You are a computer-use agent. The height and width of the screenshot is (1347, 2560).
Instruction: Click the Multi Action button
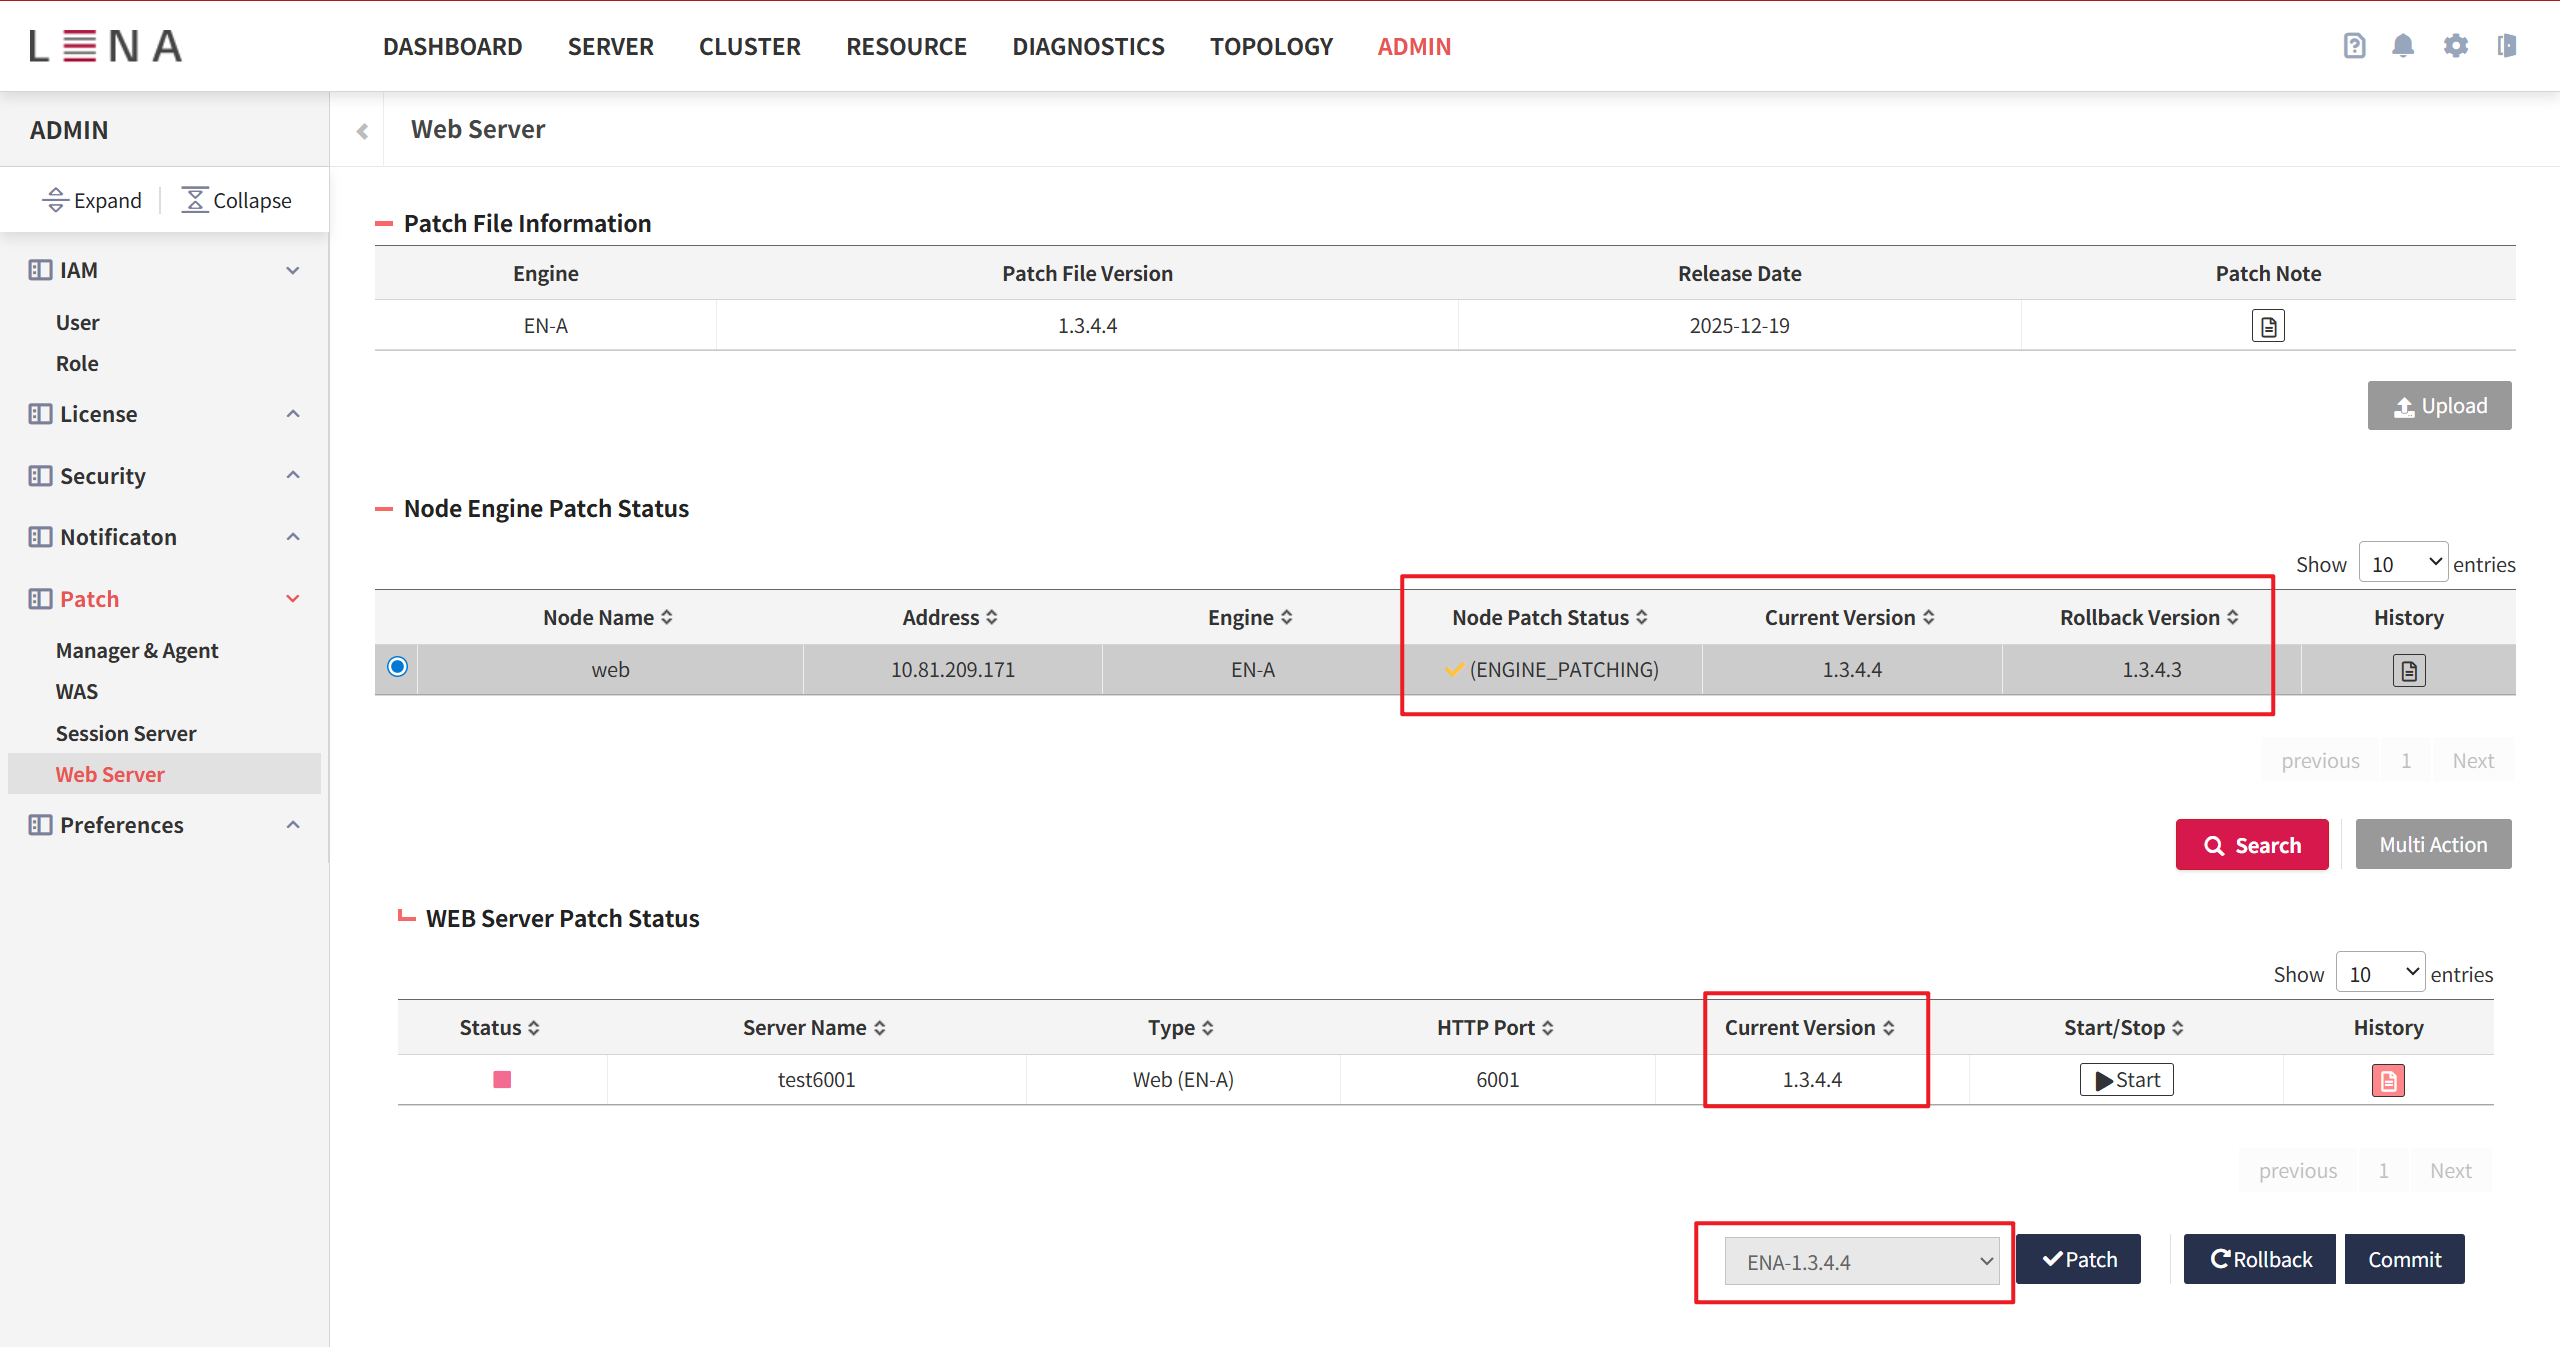coord(2433,845)
